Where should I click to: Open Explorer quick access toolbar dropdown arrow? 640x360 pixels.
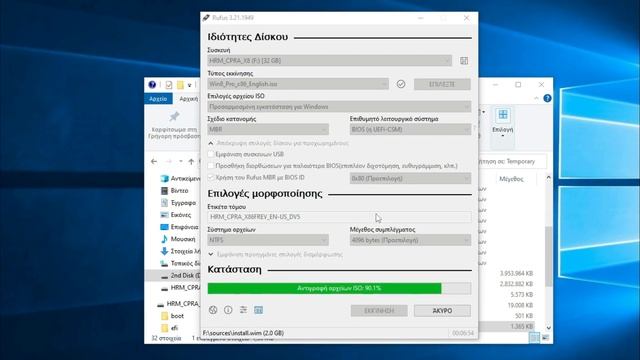pyautogui.click(x=189, y=85)
